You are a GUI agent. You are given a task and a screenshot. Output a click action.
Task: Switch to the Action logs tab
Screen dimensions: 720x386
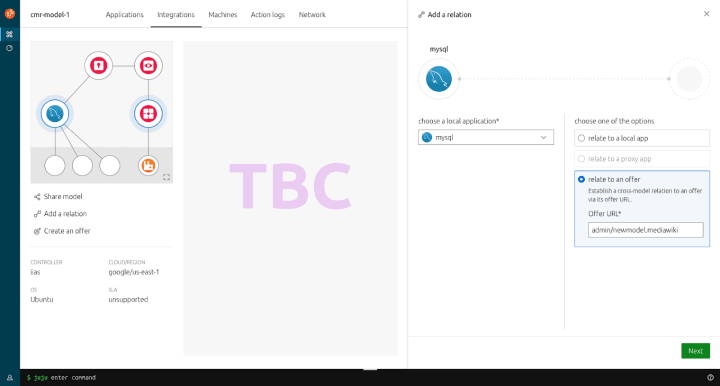(268, 15)
